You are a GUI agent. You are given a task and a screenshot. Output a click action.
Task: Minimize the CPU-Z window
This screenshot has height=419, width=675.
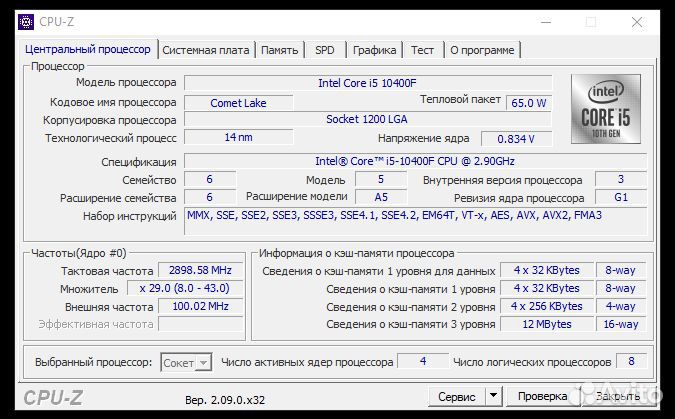[x=546, y=22]
